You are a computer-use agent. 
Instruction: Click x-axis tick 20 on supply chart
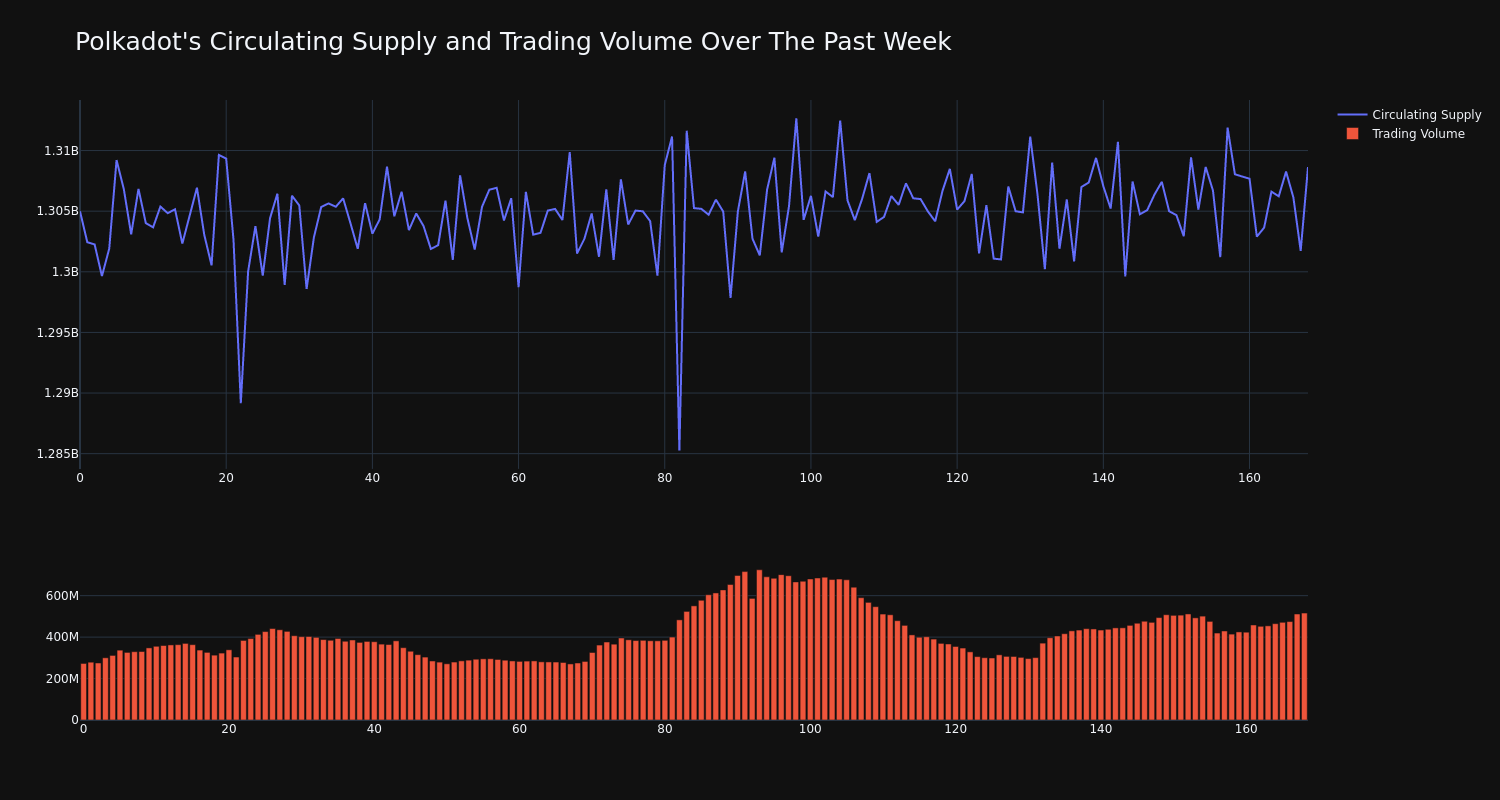226,478
